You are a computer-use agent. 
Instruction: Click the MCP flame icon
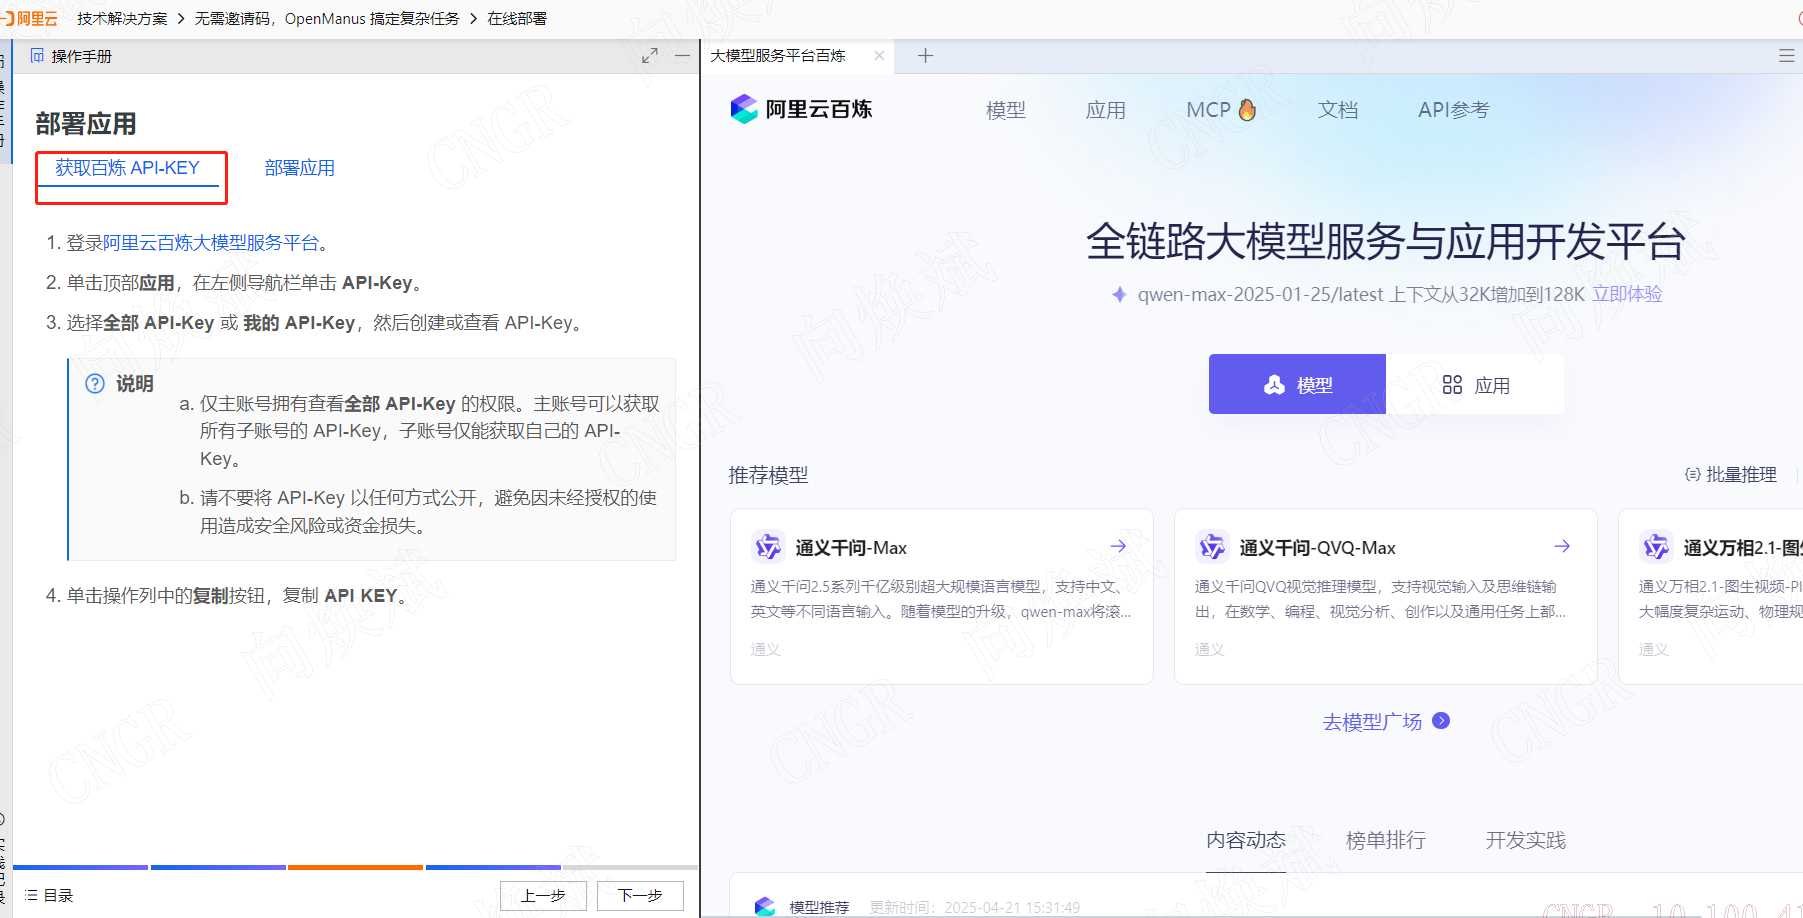1247,109
